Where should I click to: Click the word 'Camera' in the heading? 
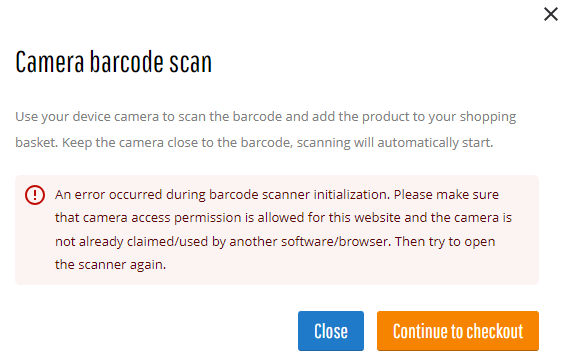coord(50,62)
